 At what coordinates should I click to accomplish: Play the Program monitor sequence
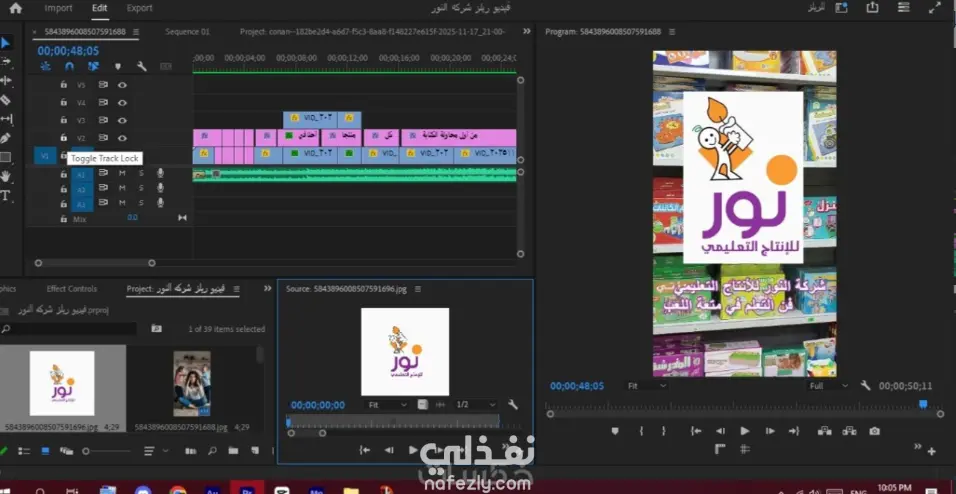744,431
